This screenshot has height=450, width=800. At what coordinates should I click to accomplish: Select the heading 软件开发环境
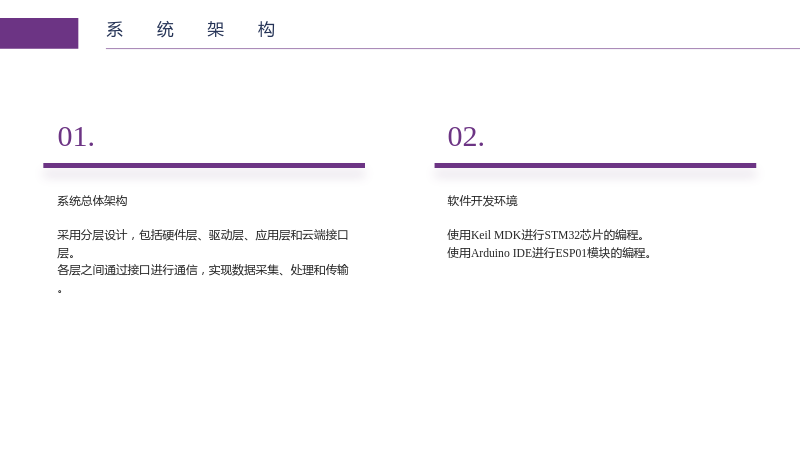pyautogui.click(x=482, y=201)
